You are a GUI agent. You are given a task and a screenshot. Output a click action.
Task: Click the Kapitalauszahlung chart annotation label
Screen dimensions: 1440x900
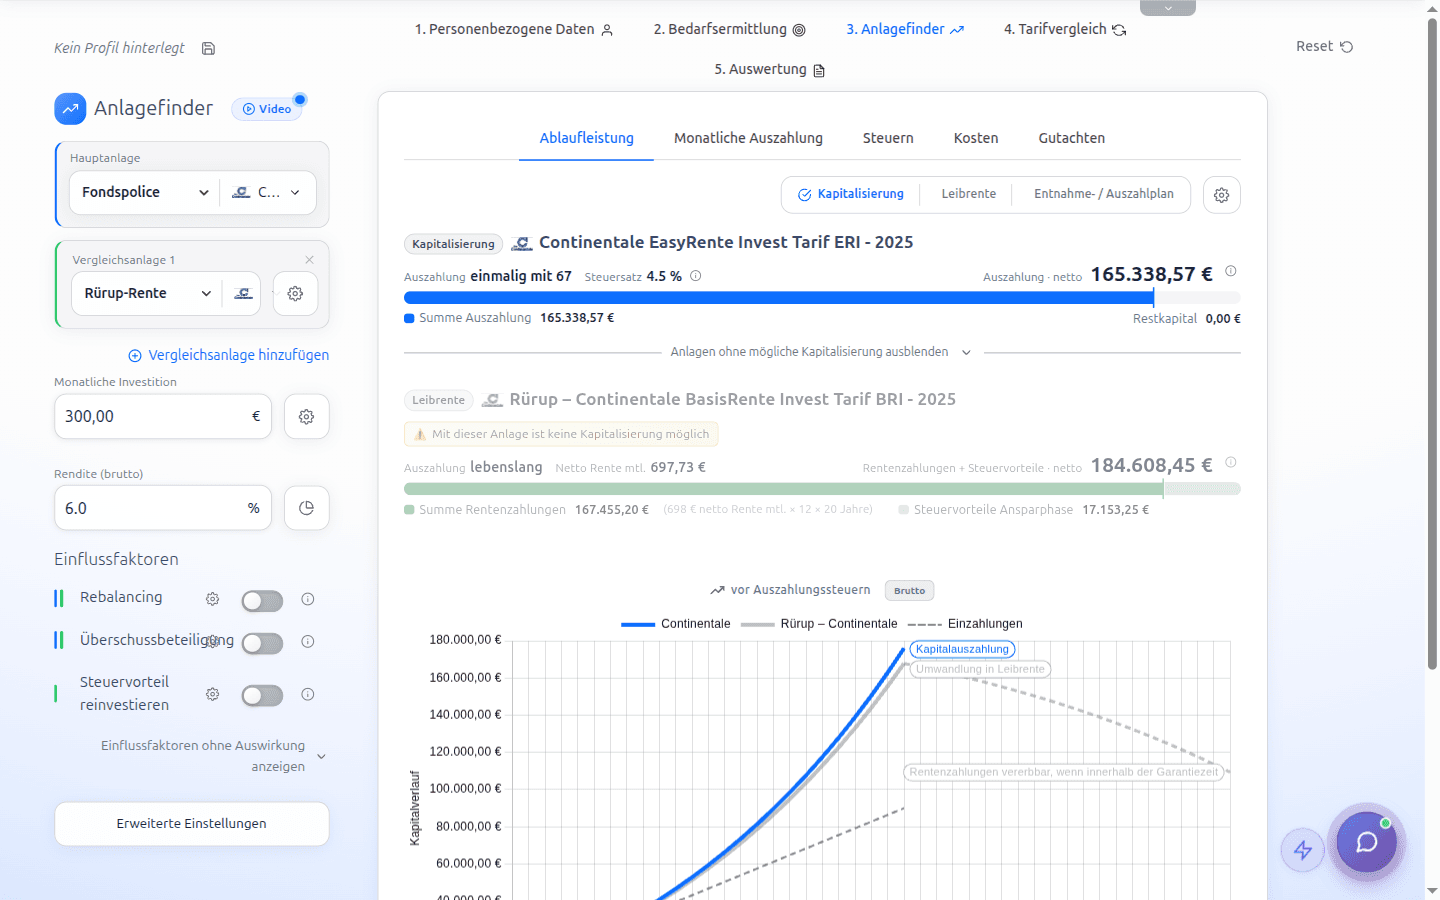(963, 650)
